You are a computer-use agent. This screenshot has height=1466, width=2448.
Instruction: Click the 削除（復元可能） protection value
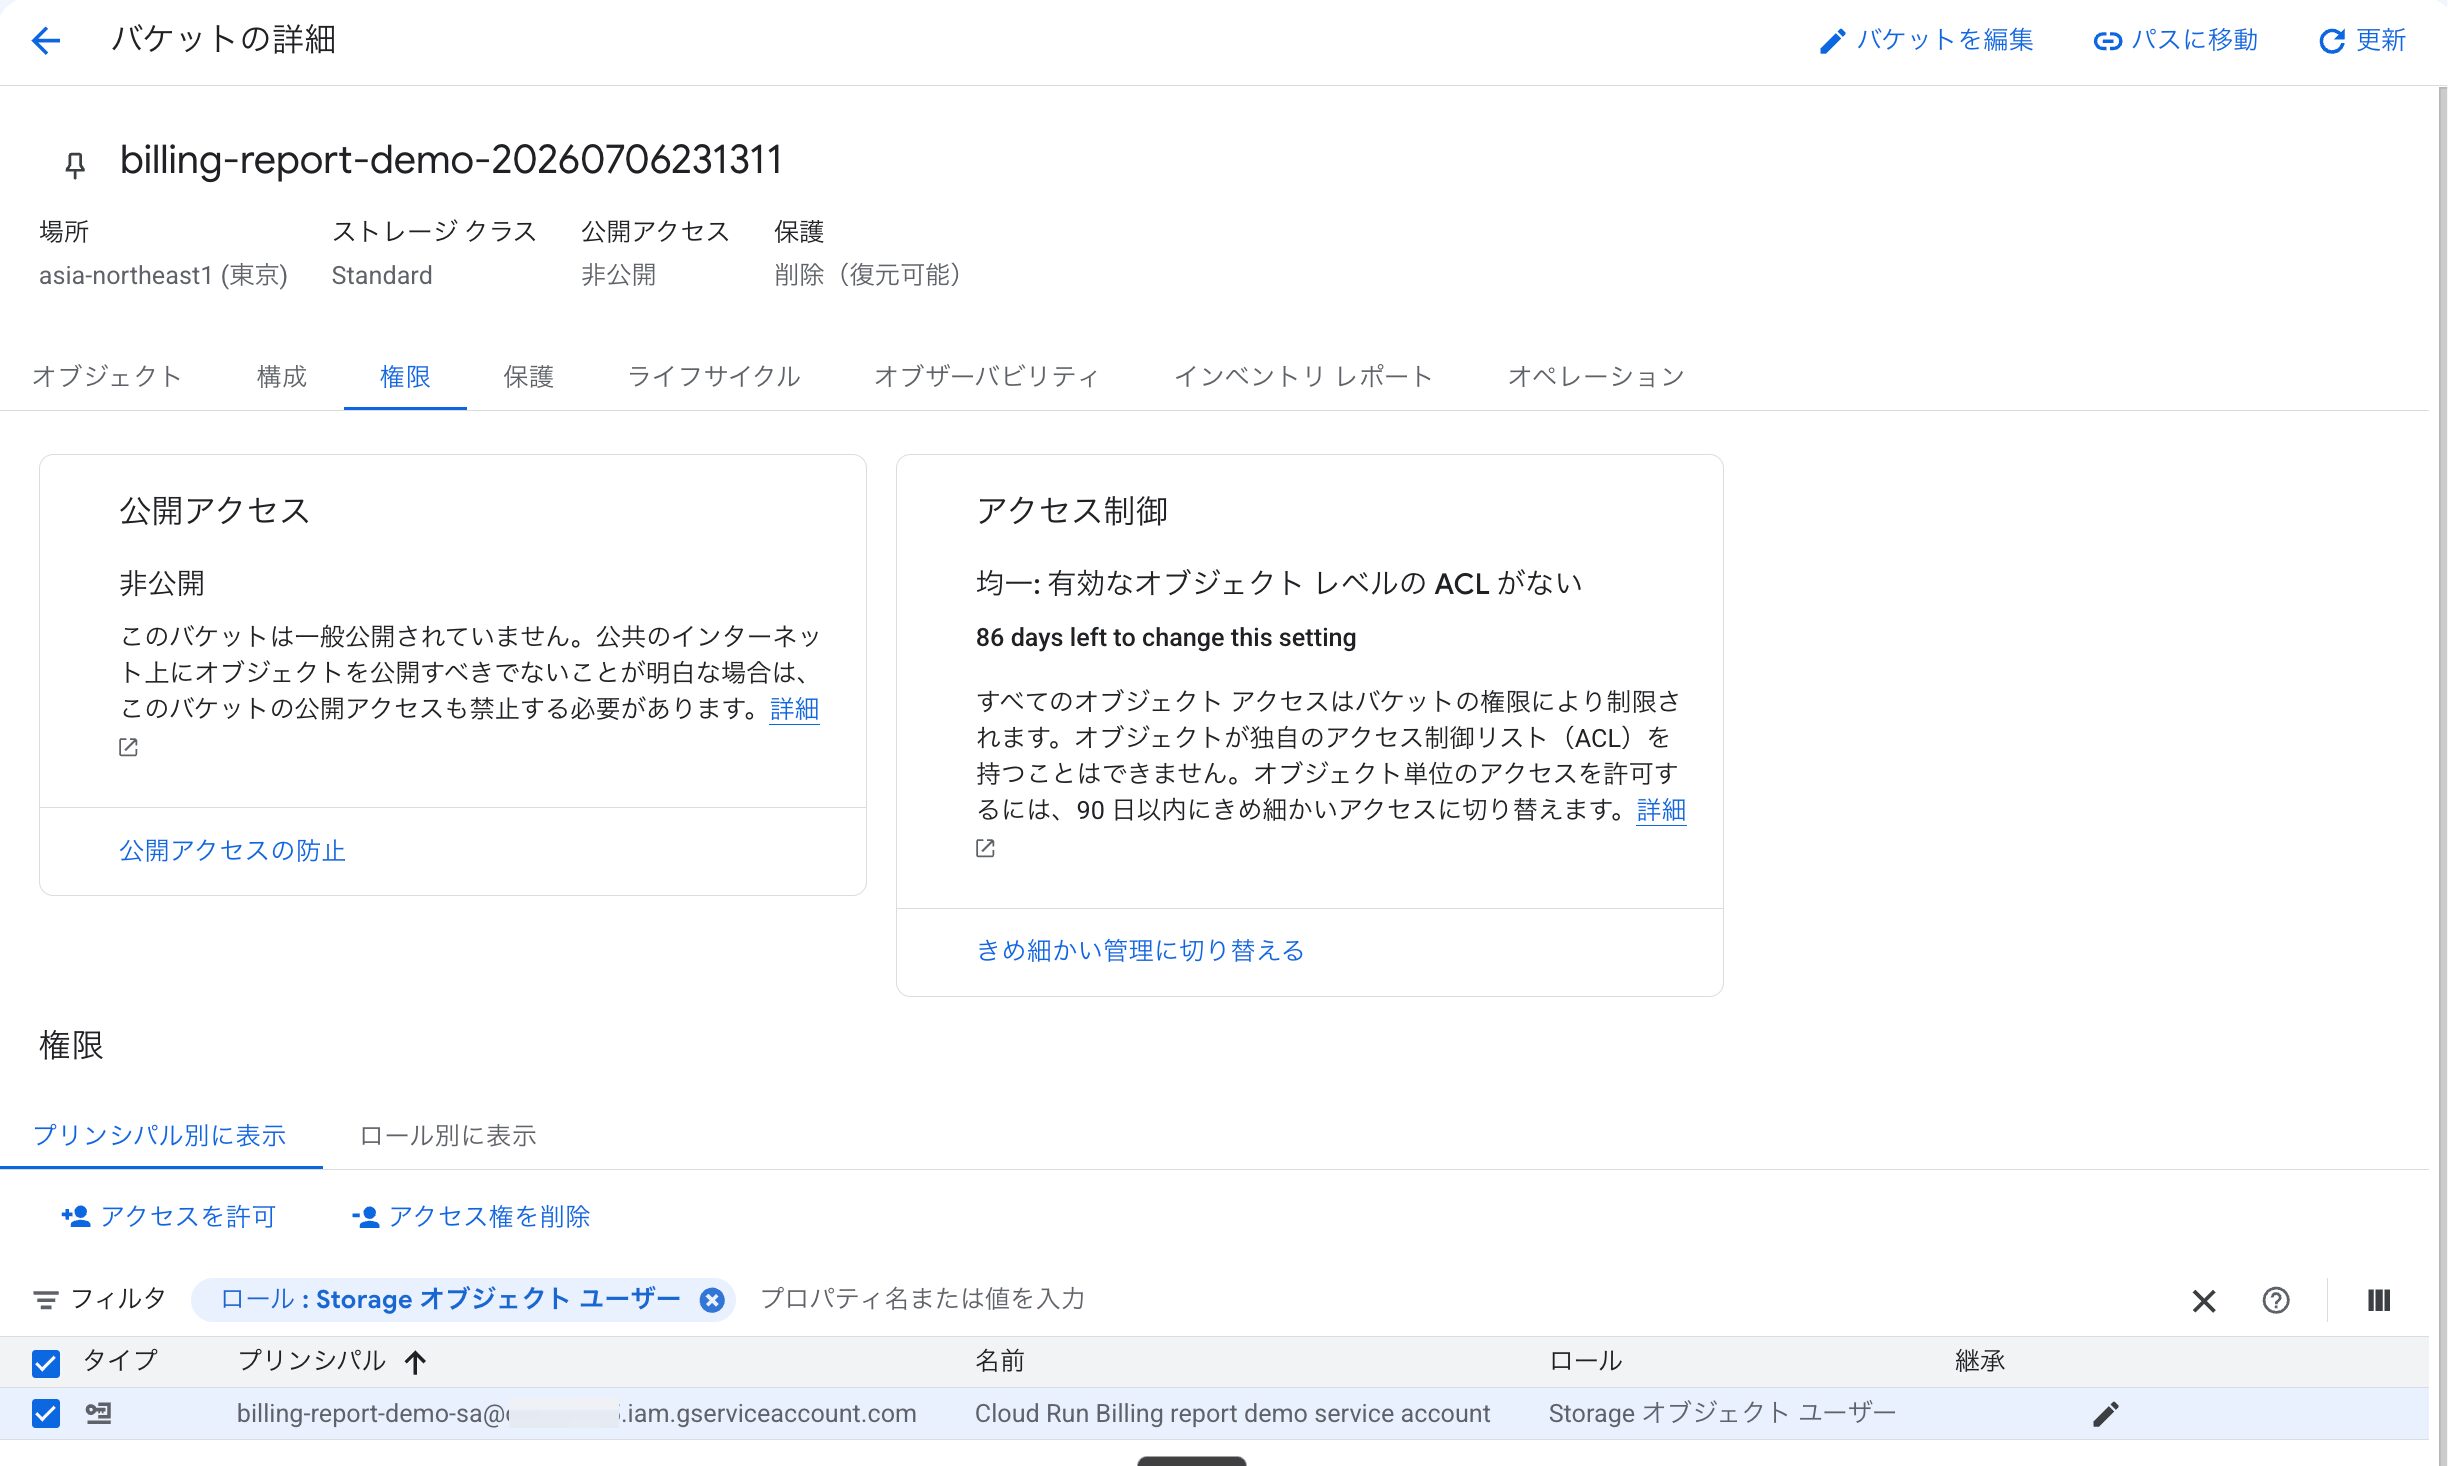[867, 275]
